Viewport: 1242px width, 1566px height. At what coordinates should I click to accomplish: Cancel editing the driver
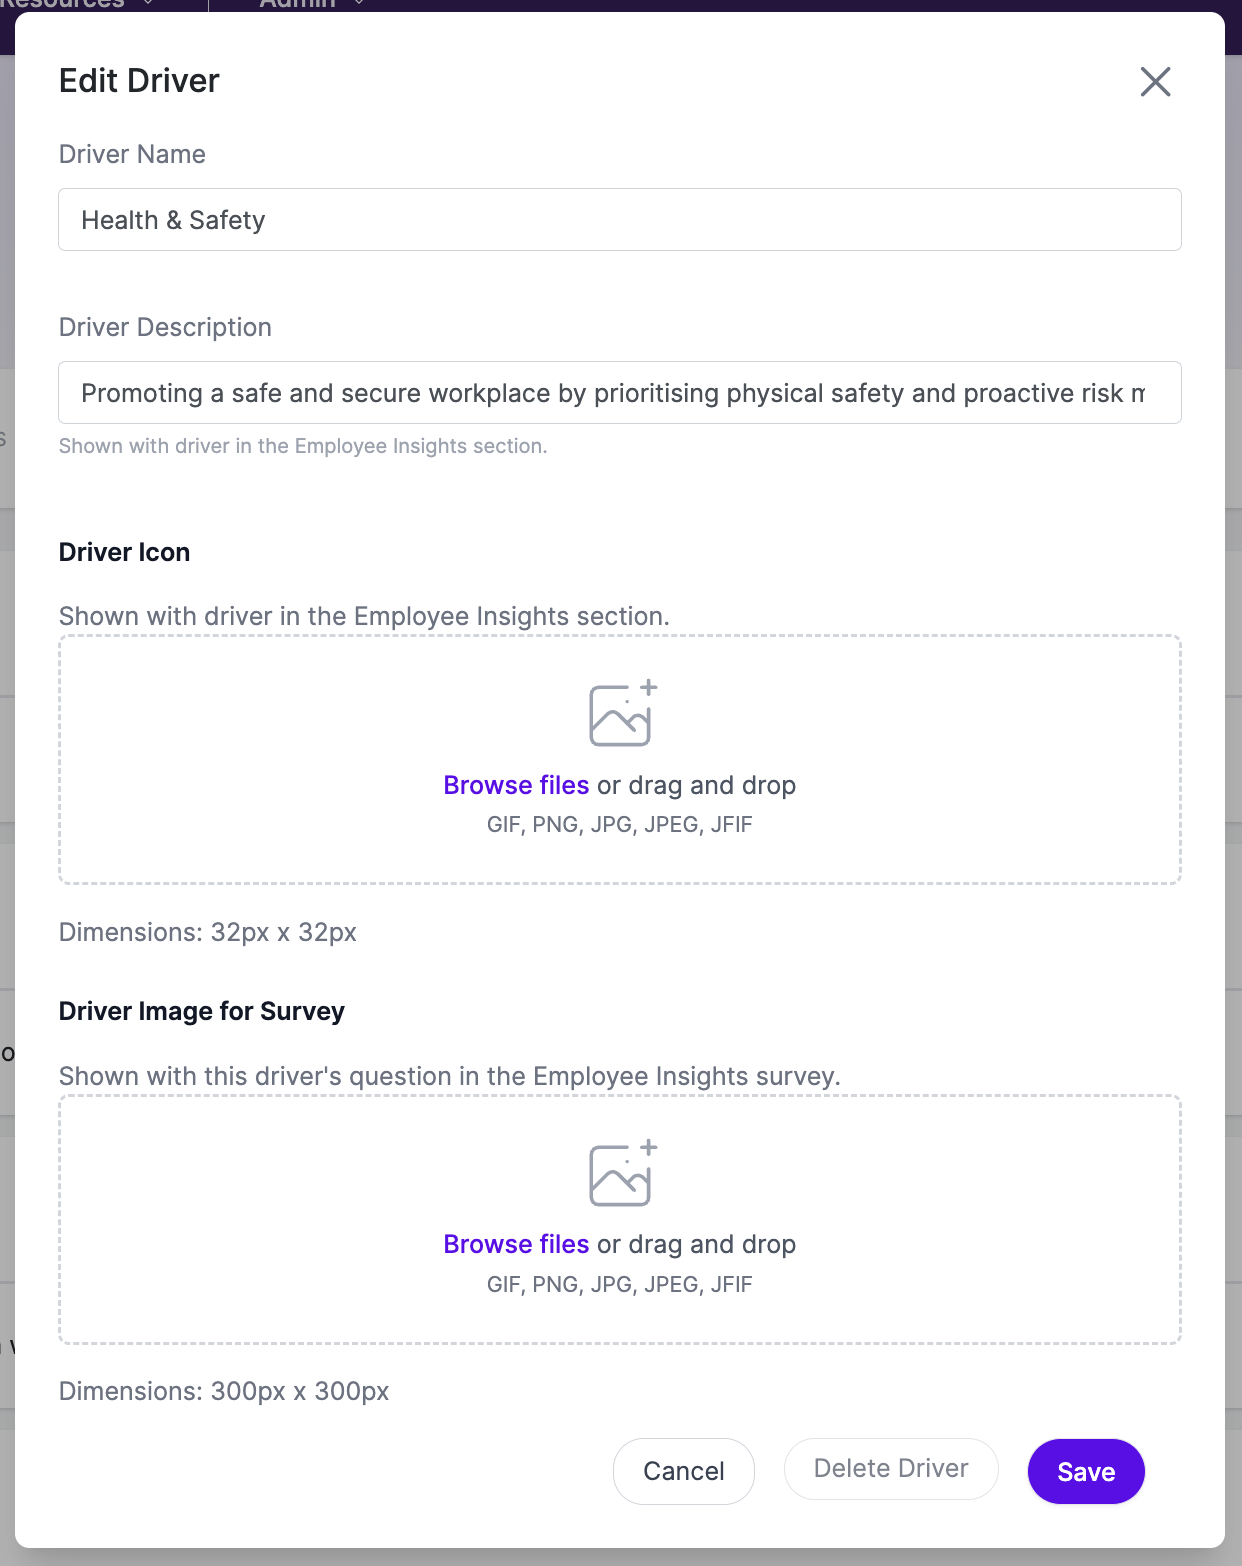tap(684, 1471)
